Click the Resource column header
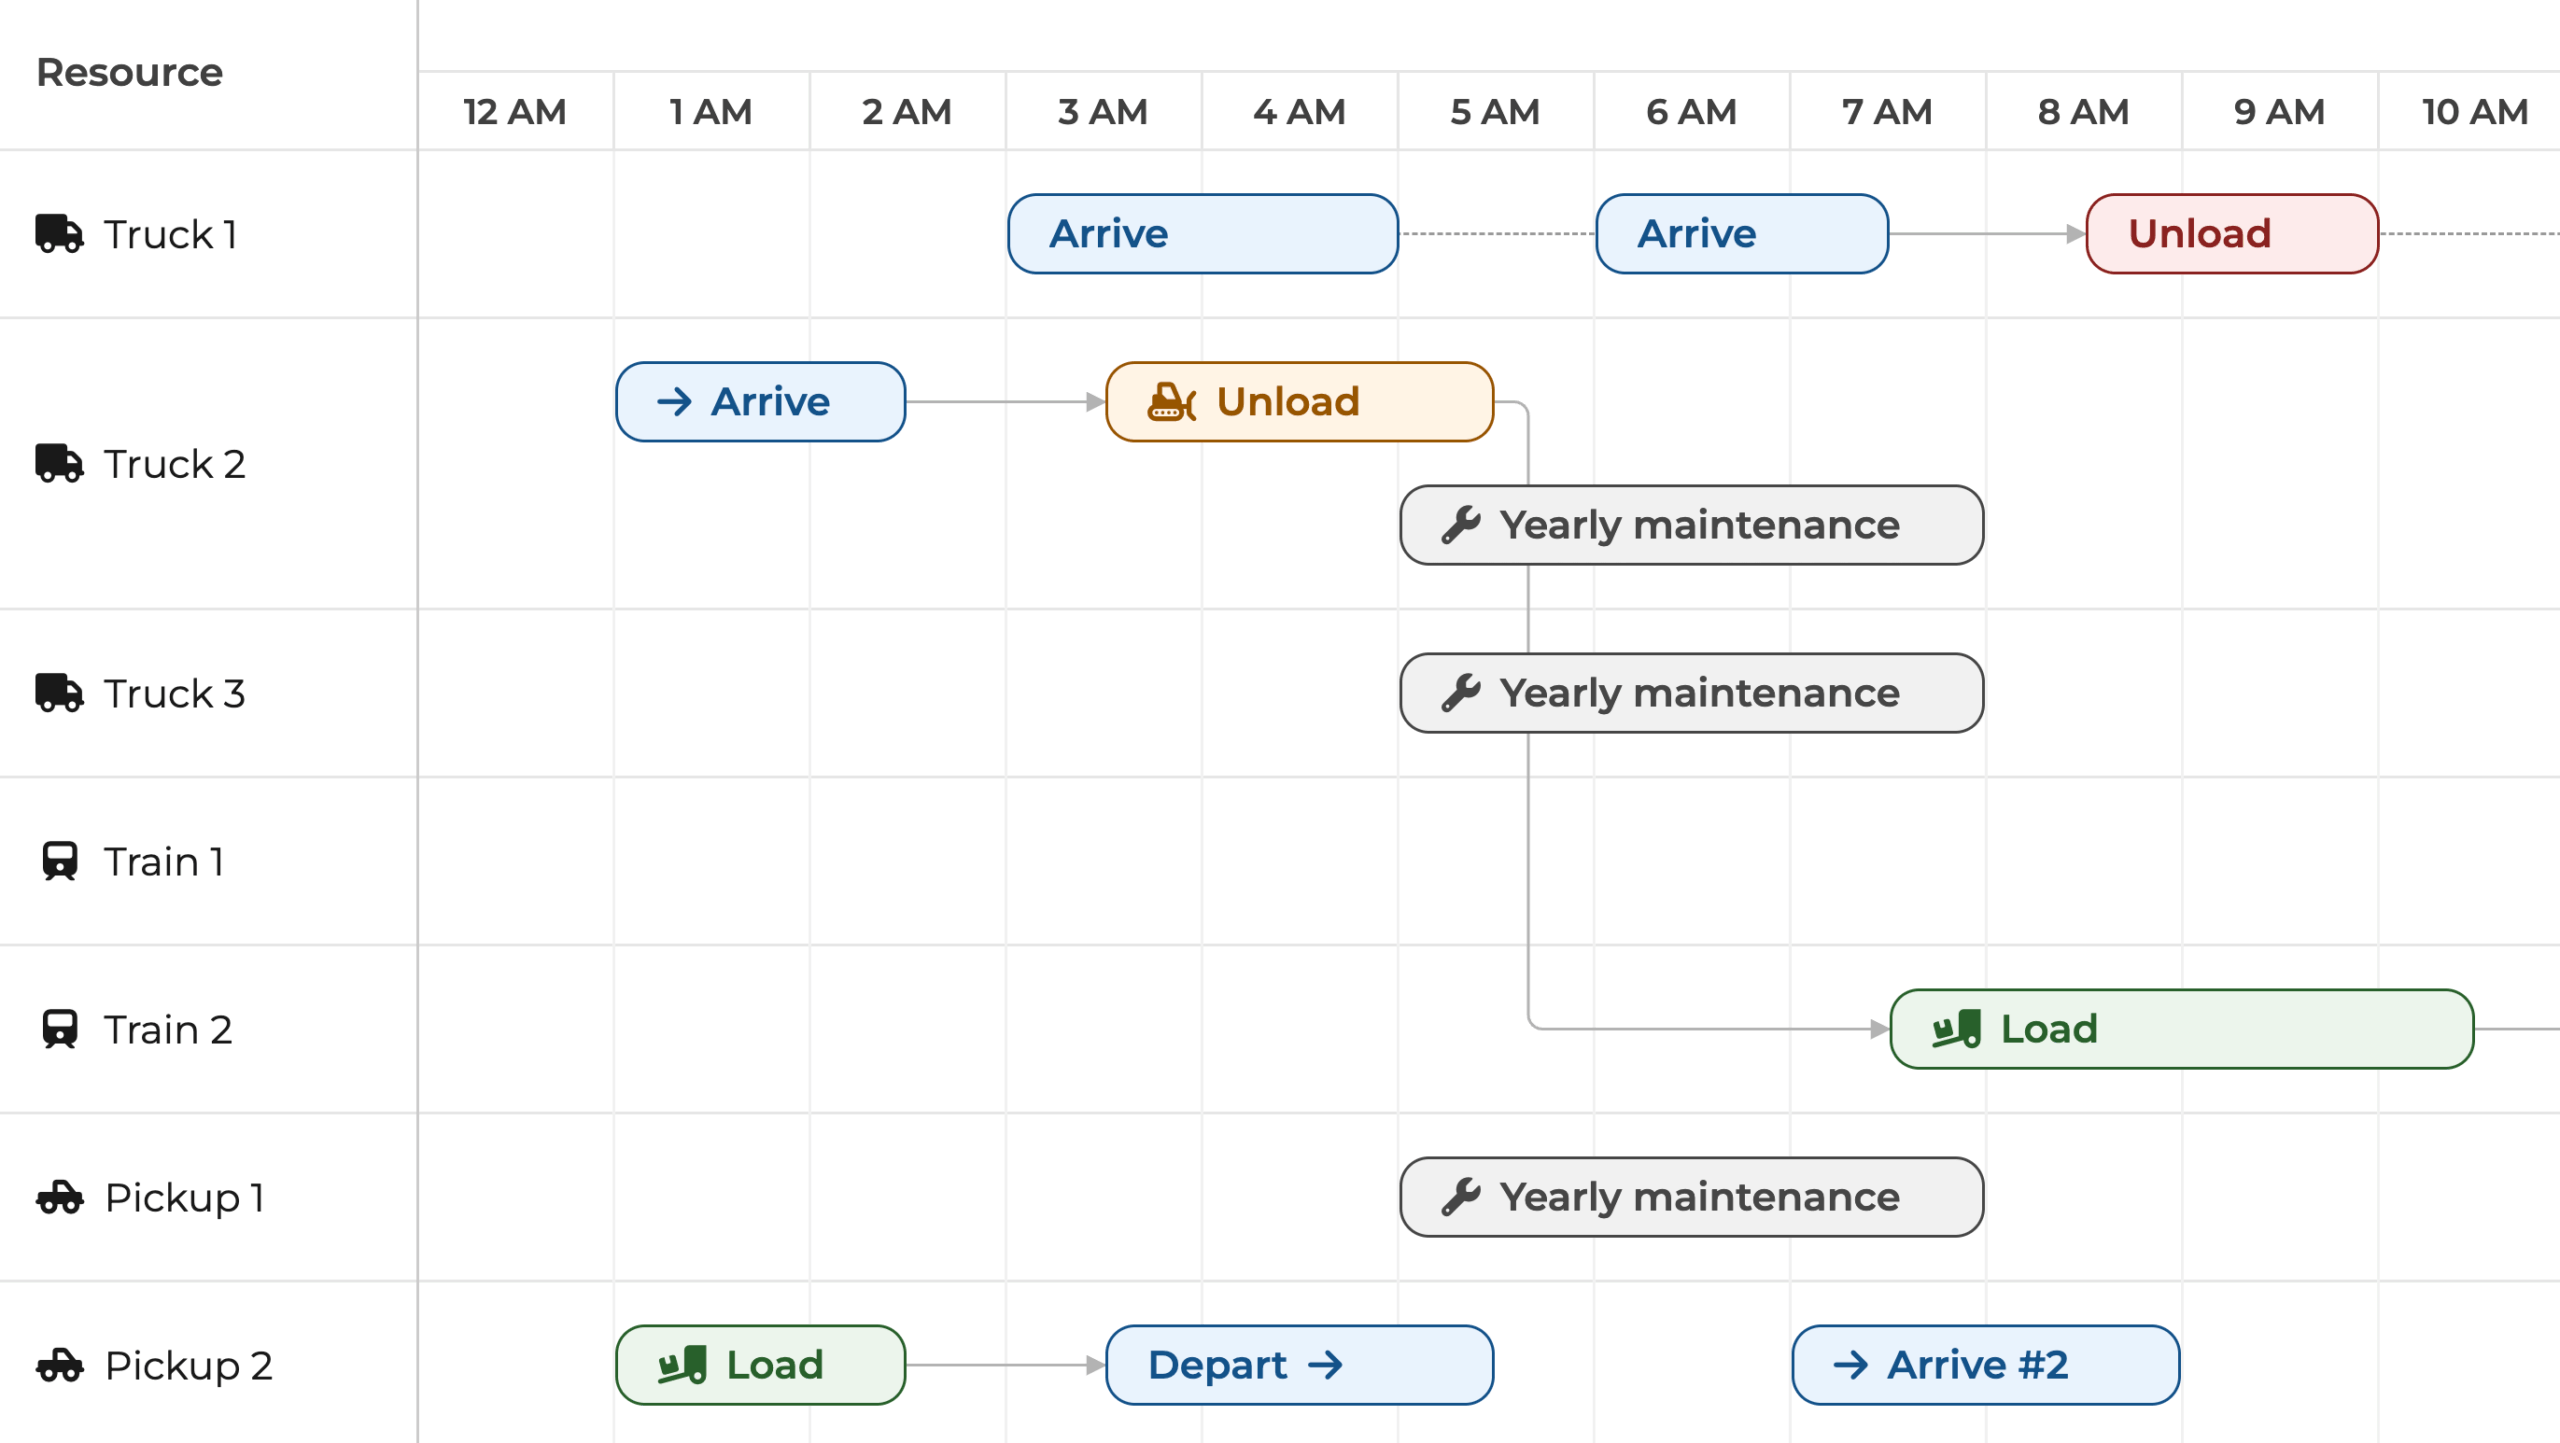The width and height of the screenshot is (2560, 1443). click(x=130, y=73)
